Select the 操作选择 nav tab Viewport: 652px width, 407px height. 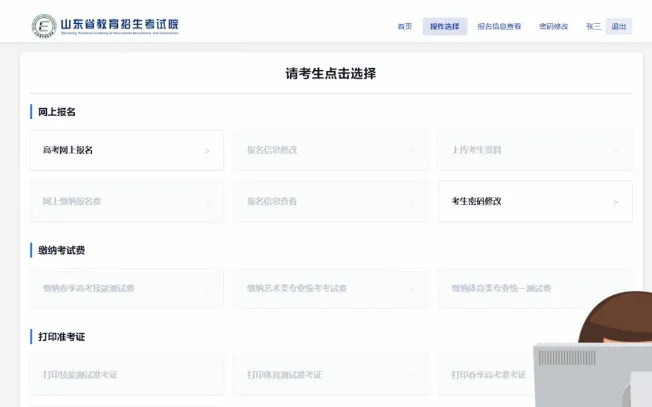[x=445, y=26]
